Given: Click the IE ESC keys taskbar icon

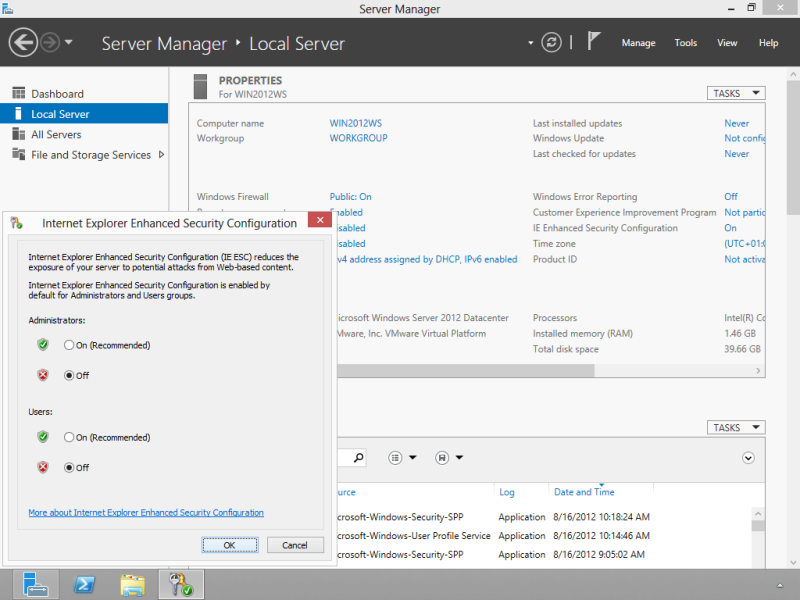Looking at the screenshot, I should 181,585.
